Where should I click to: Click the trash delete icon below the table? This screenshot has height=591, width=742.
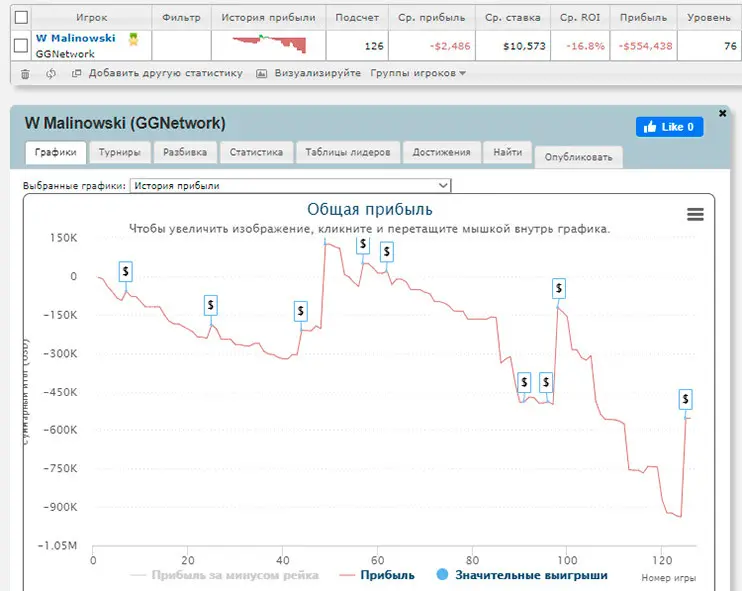(x=26, y=73)
